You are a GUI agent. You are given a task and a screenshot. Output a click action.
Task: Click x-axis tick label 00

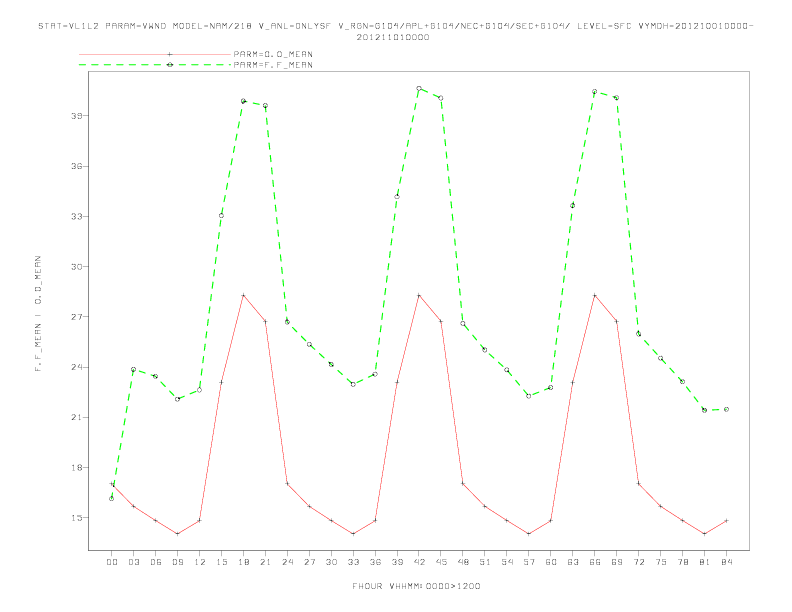[112, 562]
